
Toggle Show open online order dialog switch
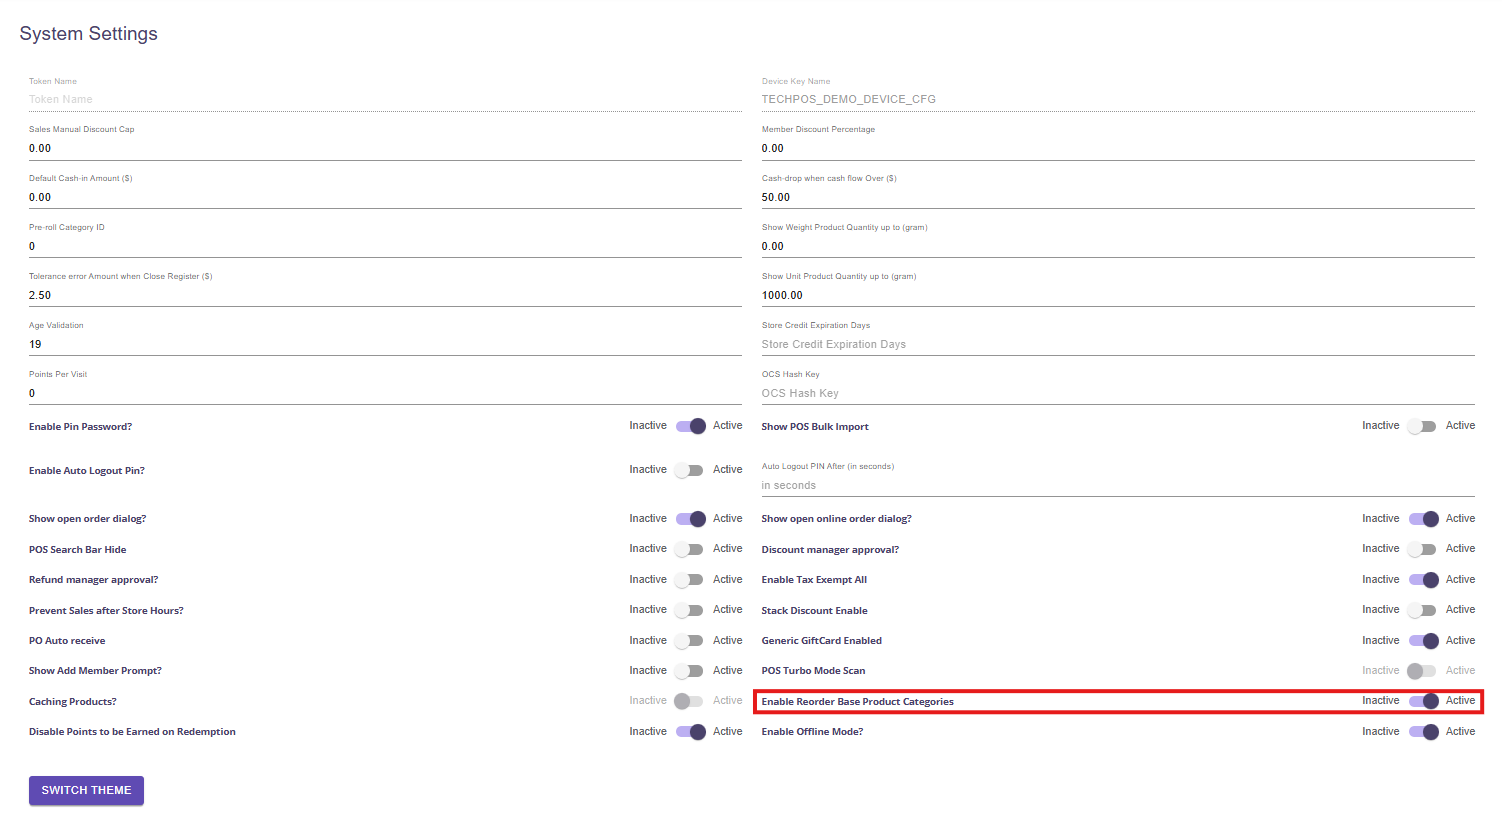click(1423, 519)
